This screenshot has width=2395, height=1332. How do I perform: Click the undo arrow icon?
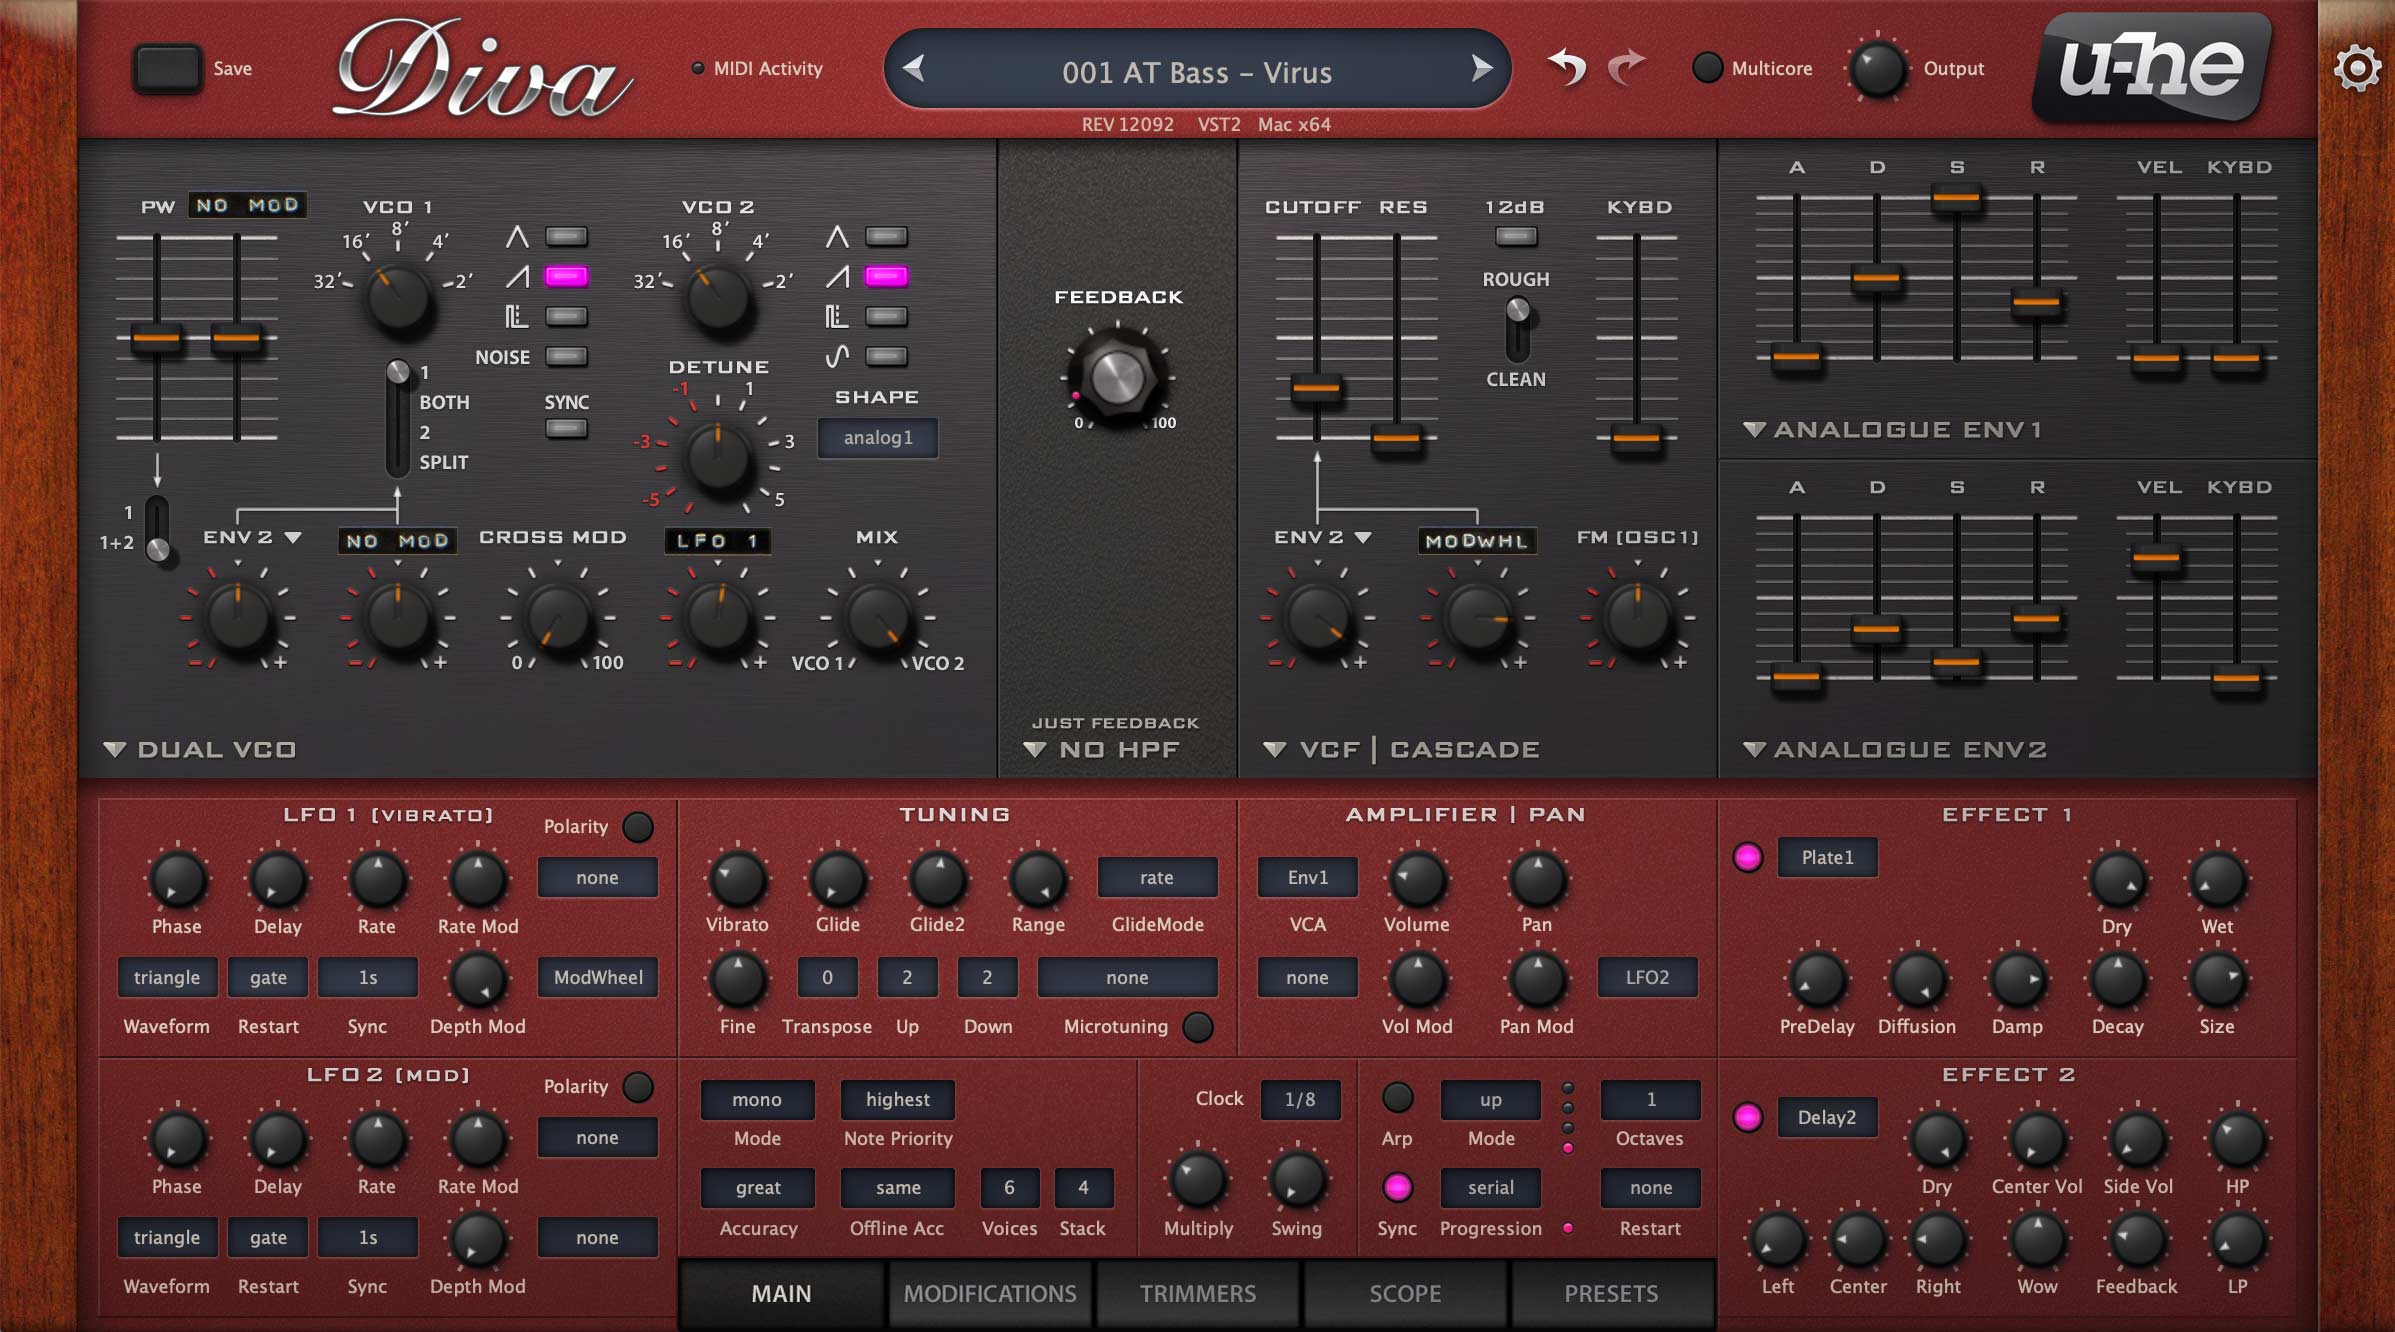1567,68
